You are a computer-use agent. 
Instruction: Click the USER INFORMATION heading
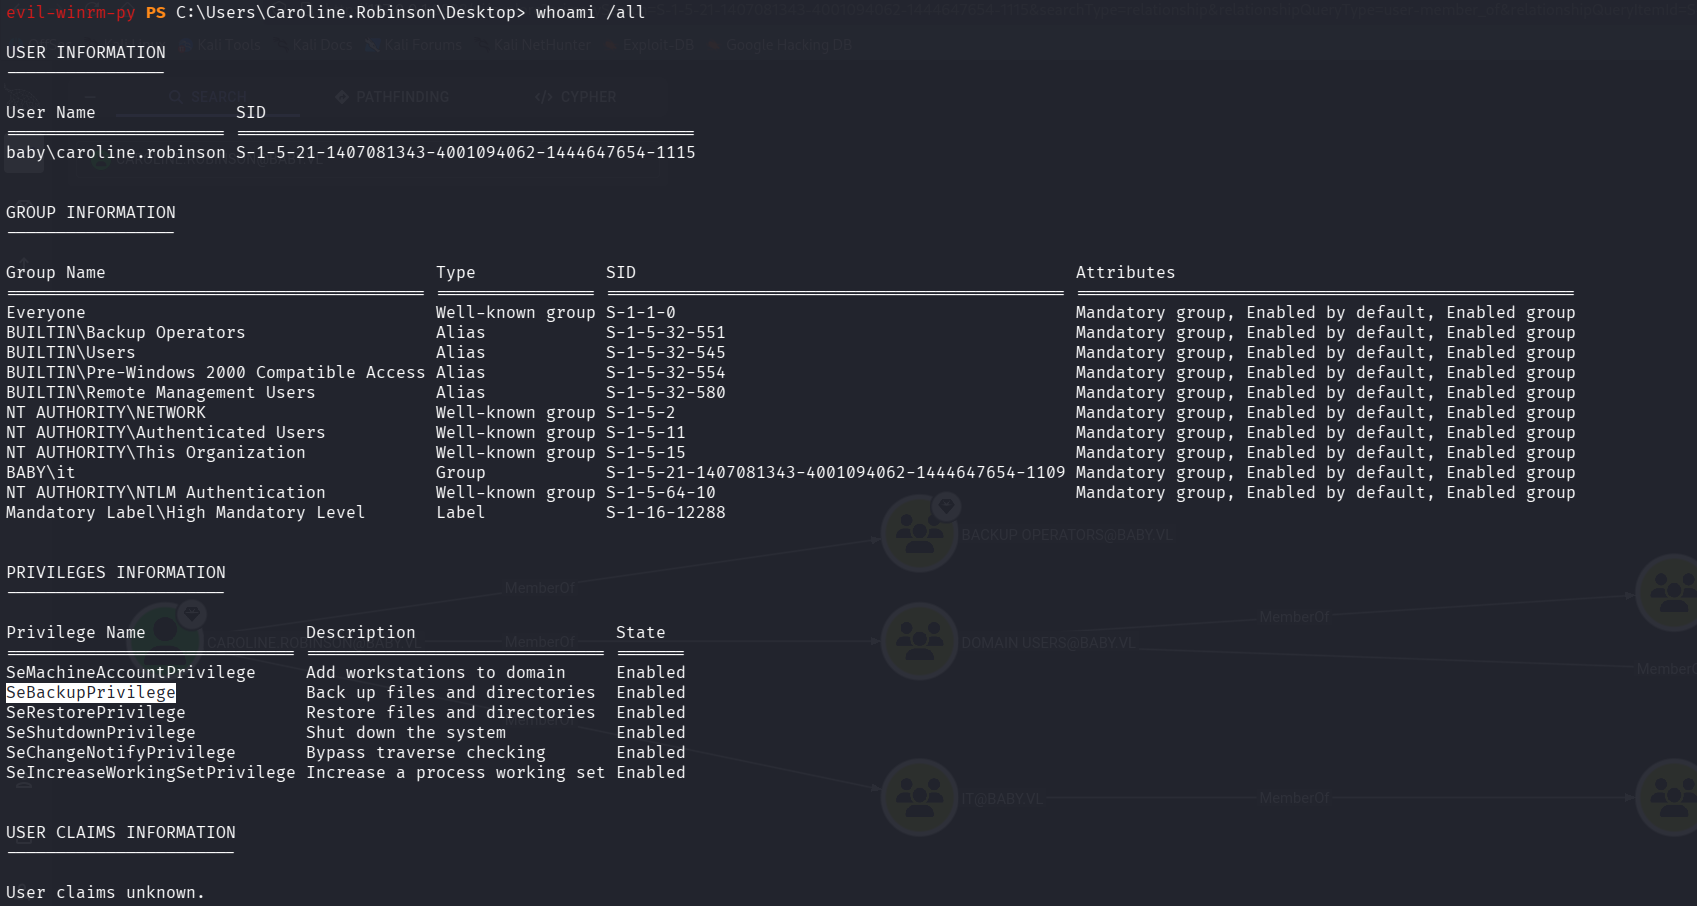pos(86,52)
